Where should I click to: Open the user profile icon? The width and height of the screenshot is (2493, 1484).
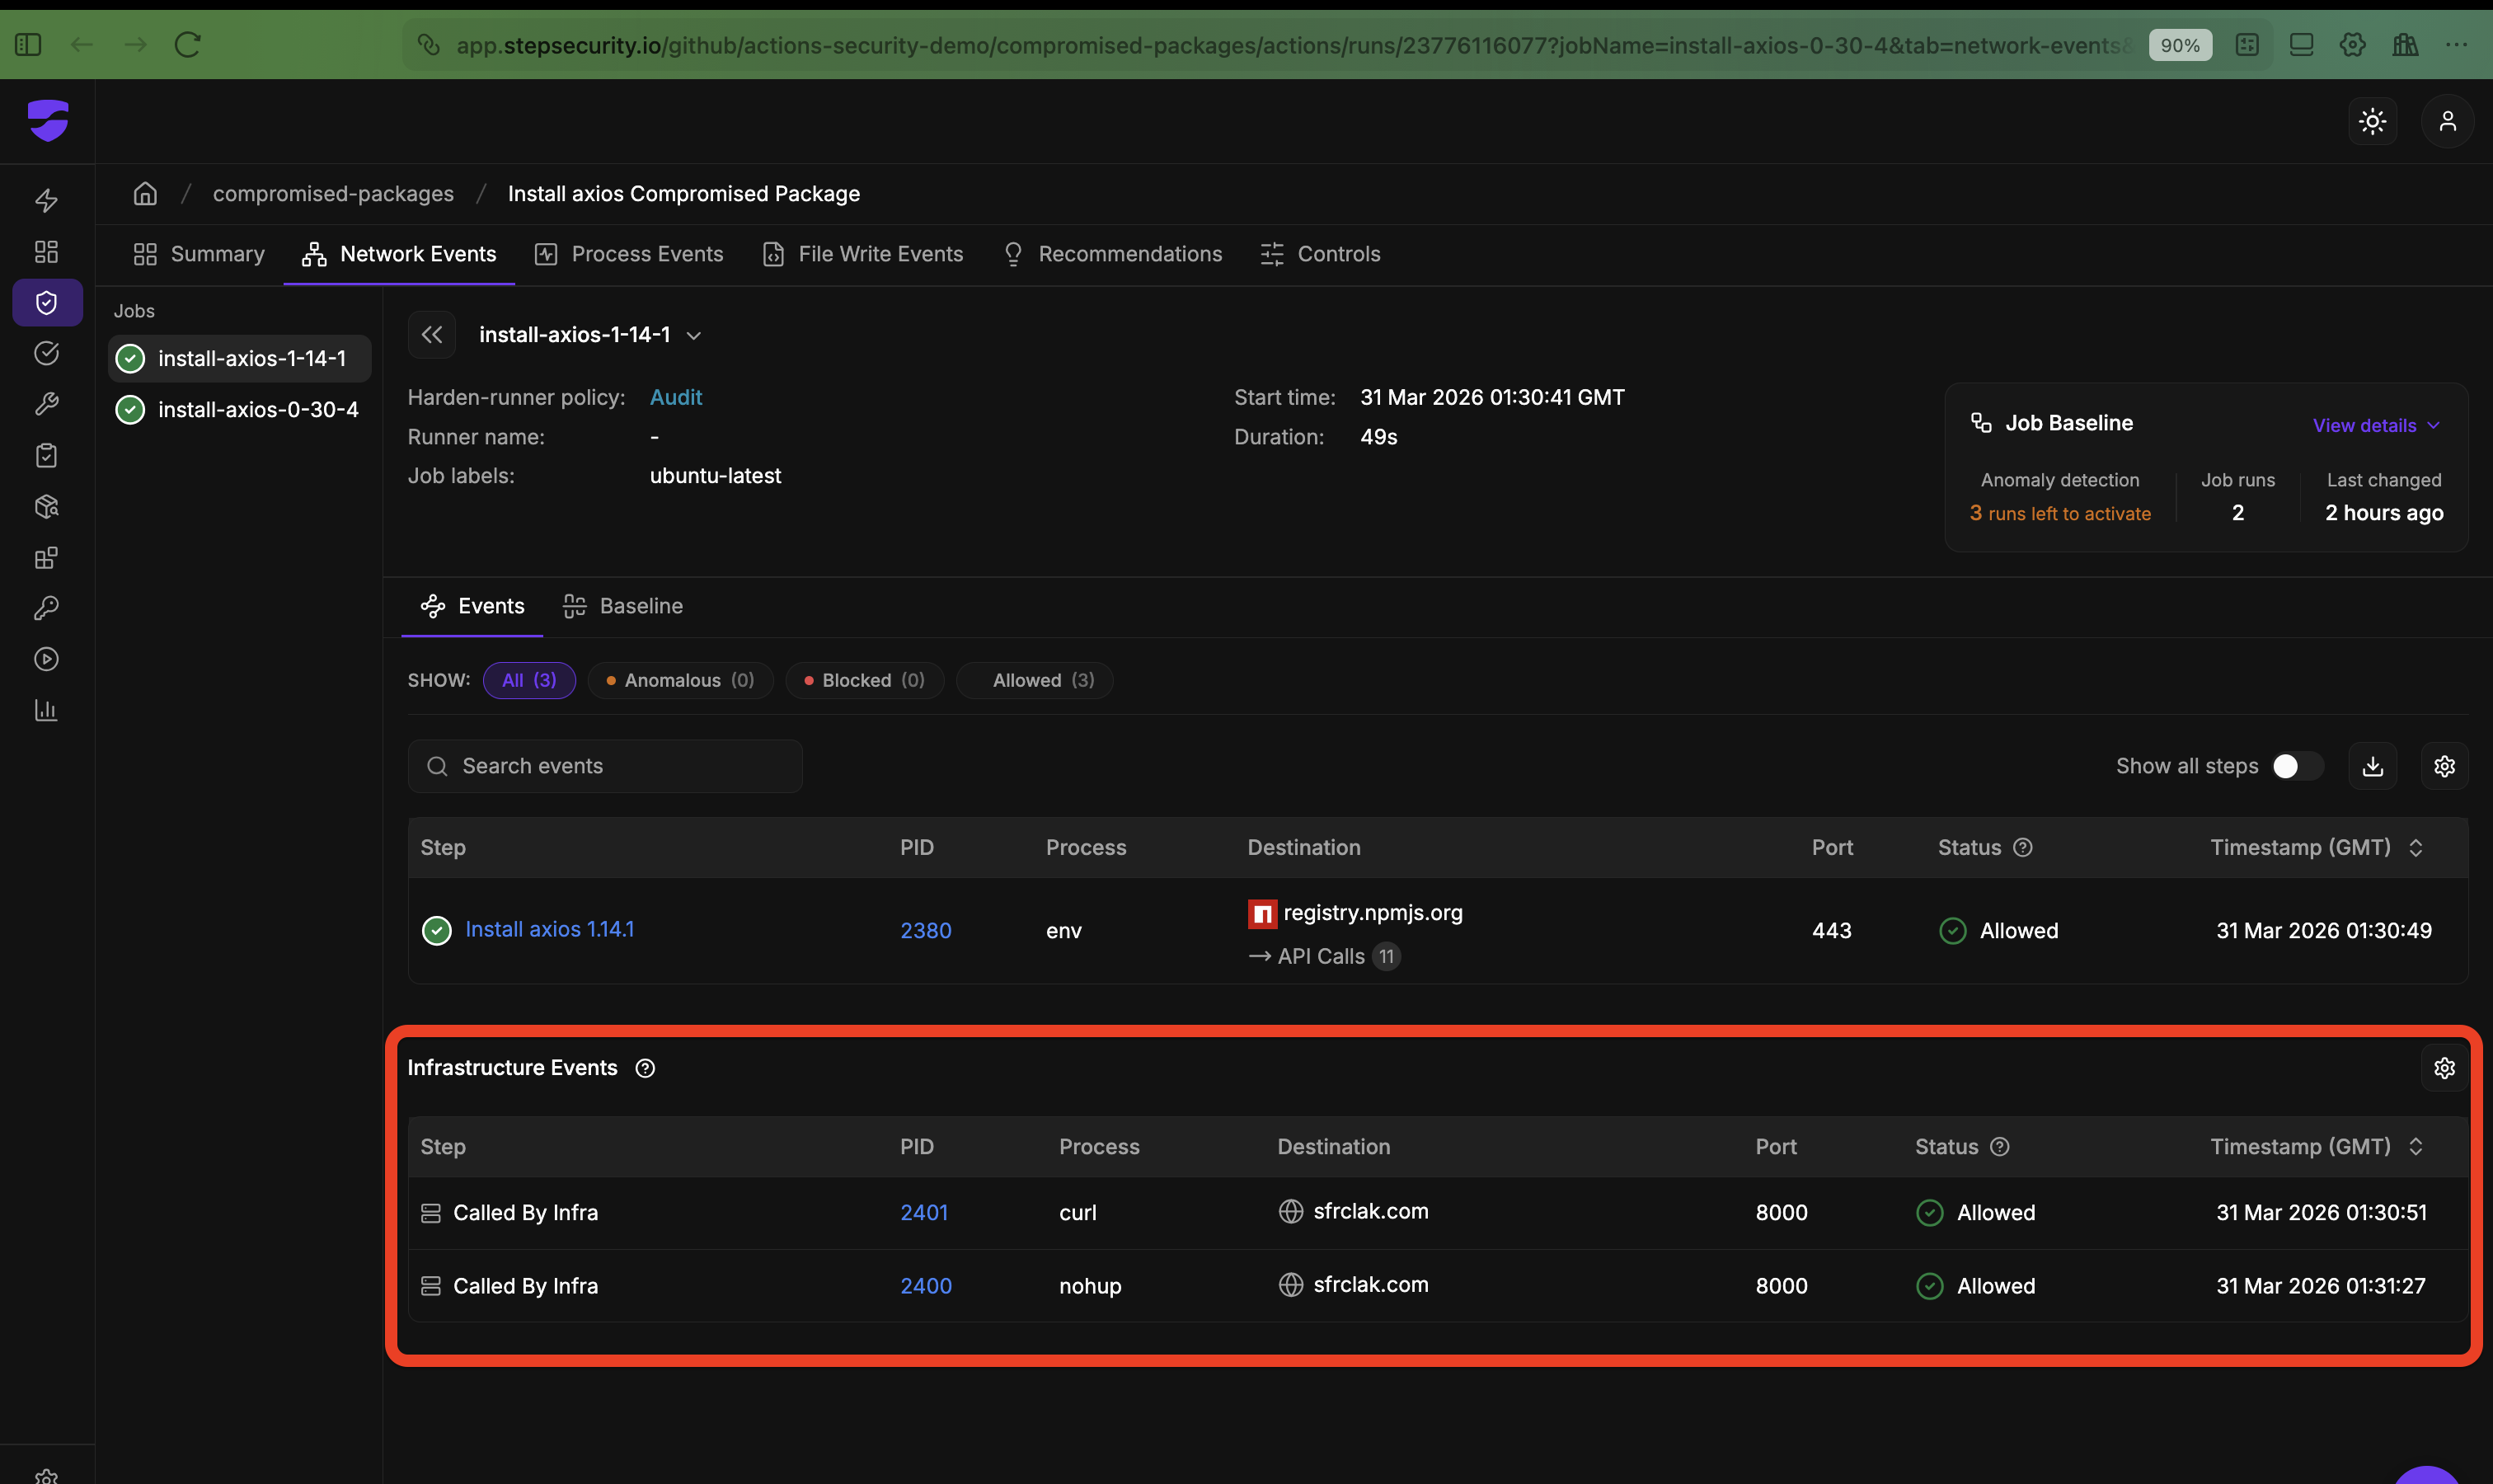tap(2447, 121)
